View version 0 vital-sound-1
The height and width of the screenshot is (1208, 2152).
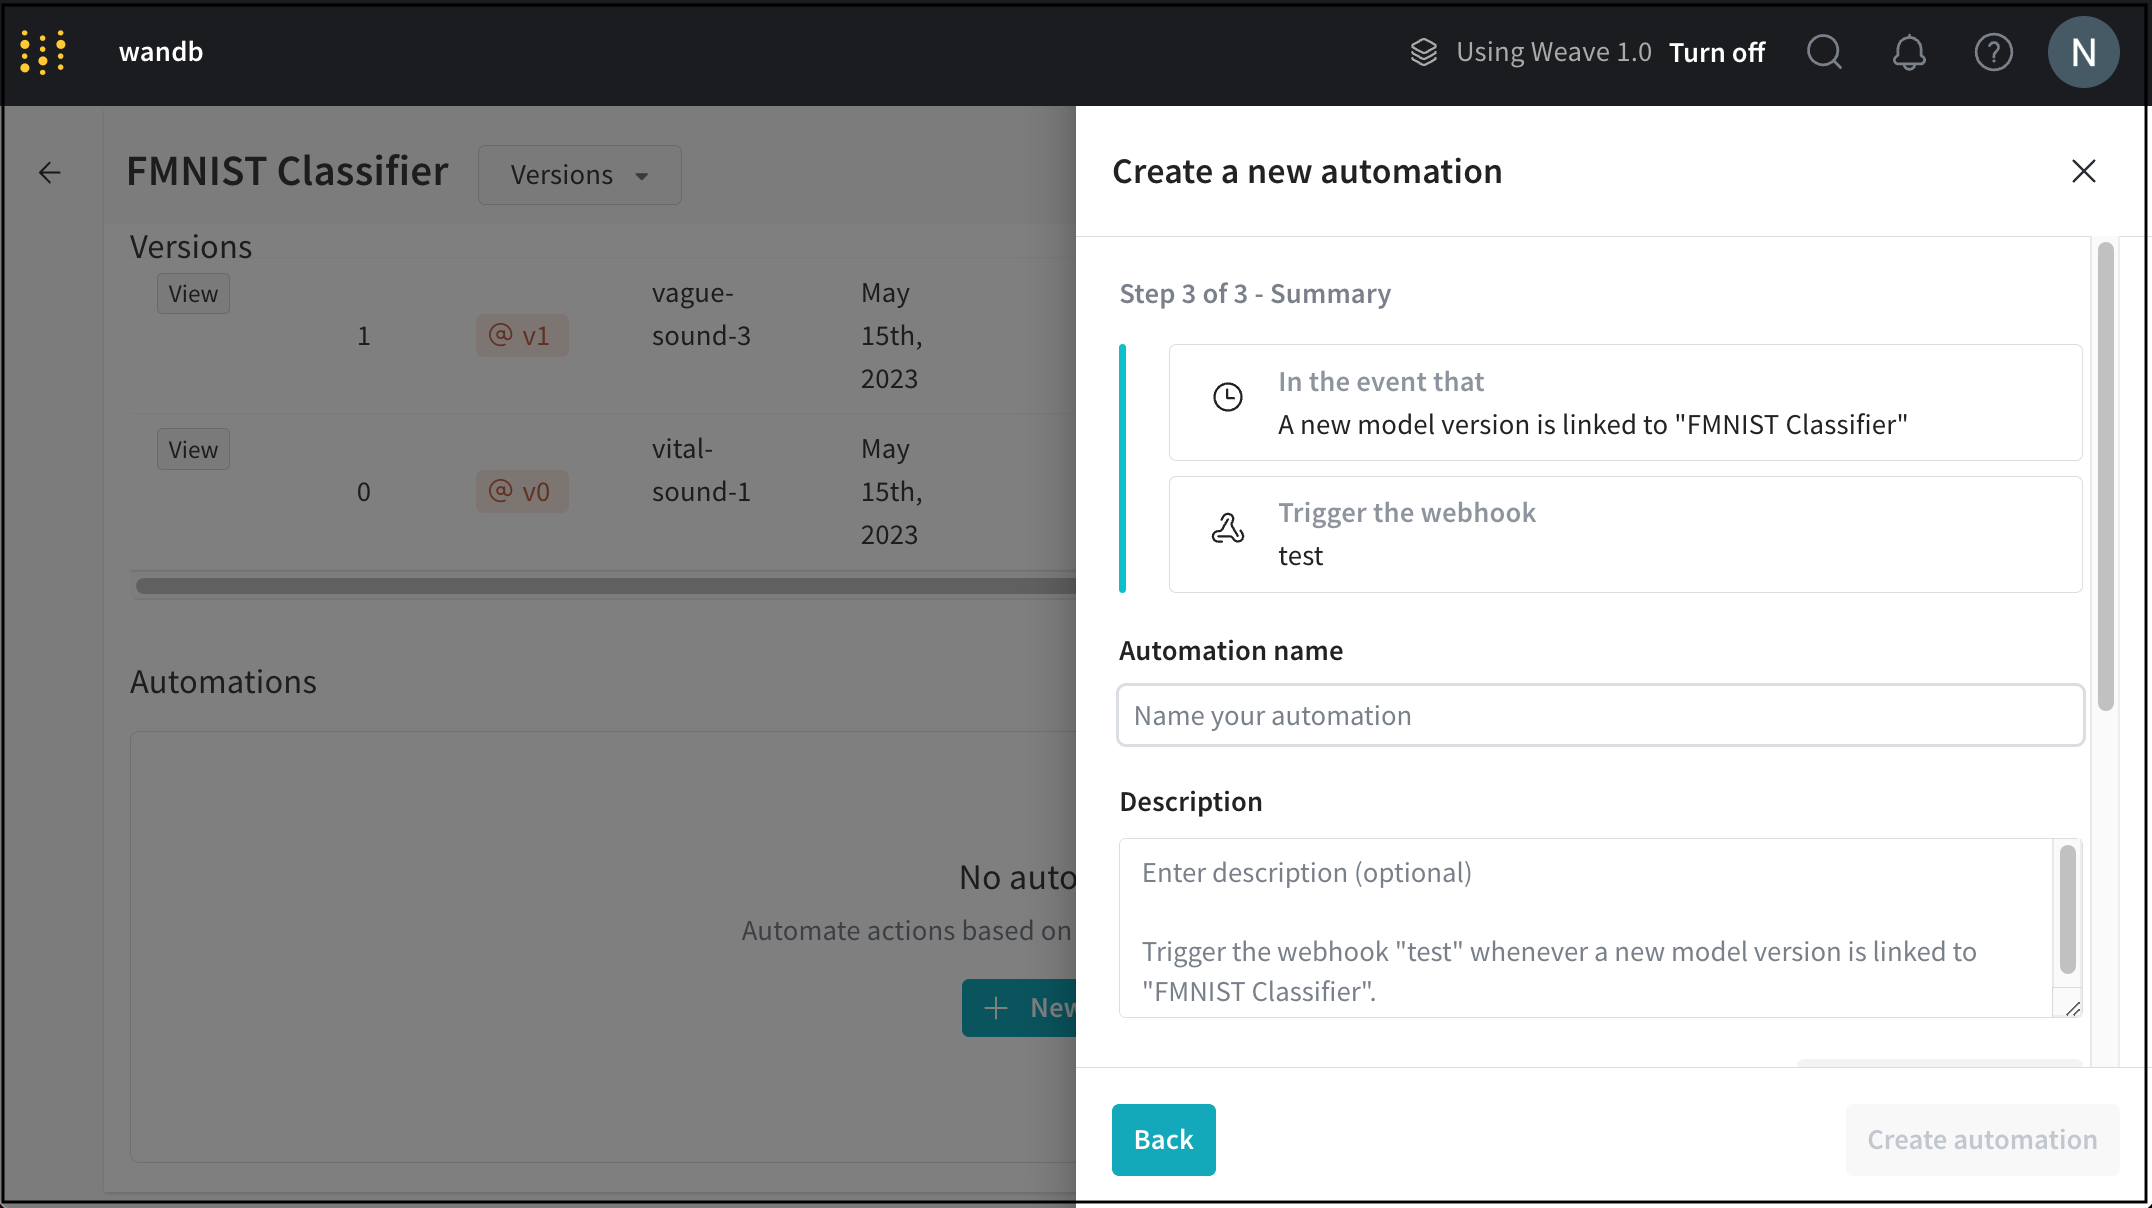click(193, 450)
